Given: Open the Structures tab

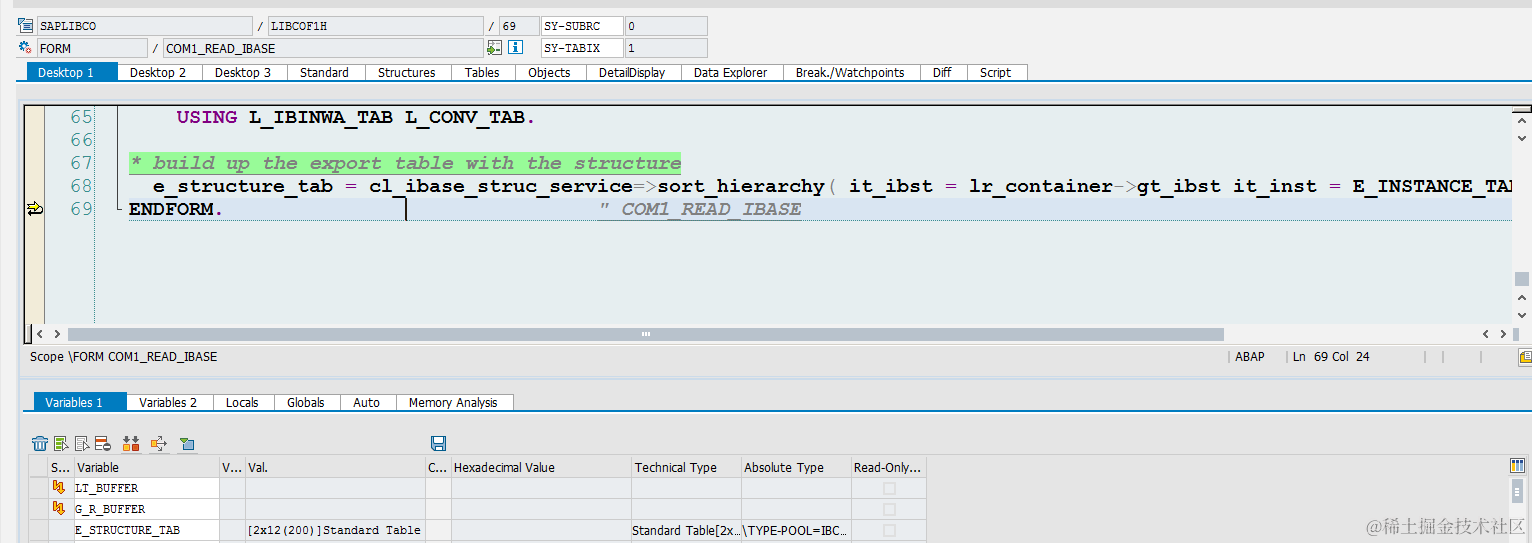Looking at the screenshot, I should point(406,72).
